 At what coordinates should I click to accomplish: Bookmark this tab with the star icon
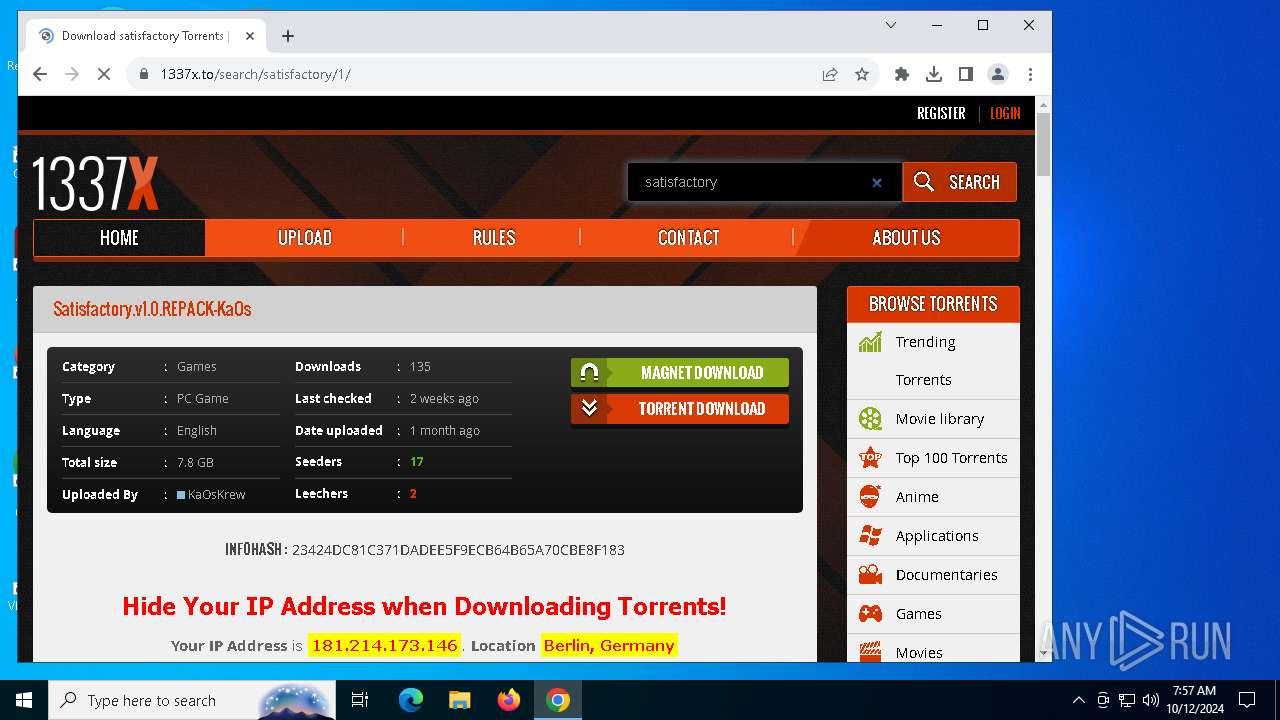[x=862, y=74]
